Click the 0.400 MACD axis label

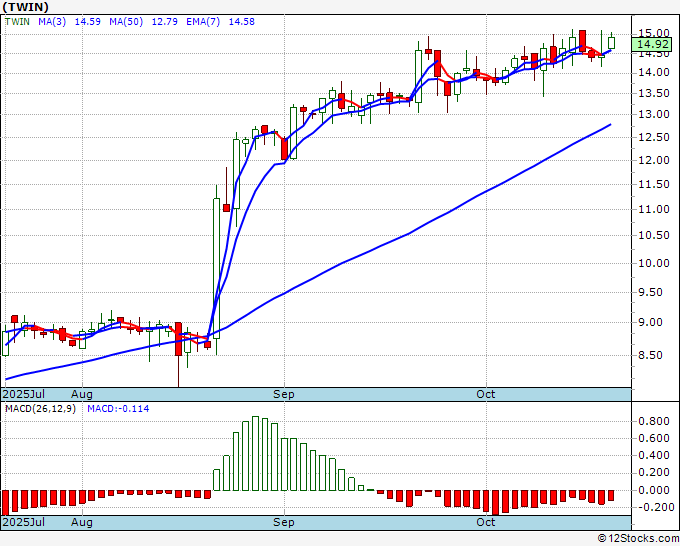point(654,455)
